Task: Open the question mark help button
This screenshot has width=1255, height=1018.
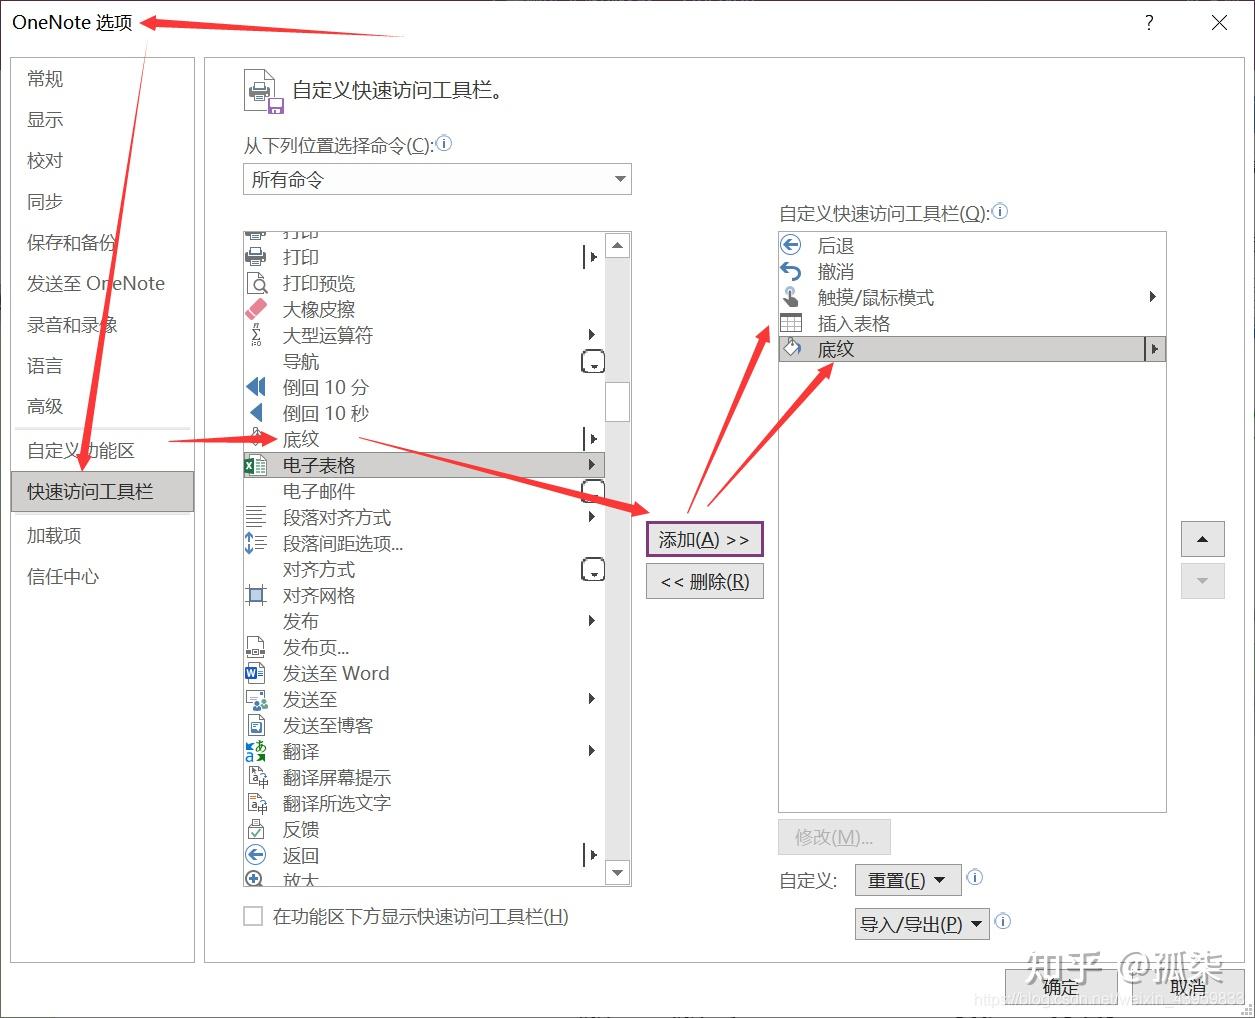Action: pos(1149,22)
